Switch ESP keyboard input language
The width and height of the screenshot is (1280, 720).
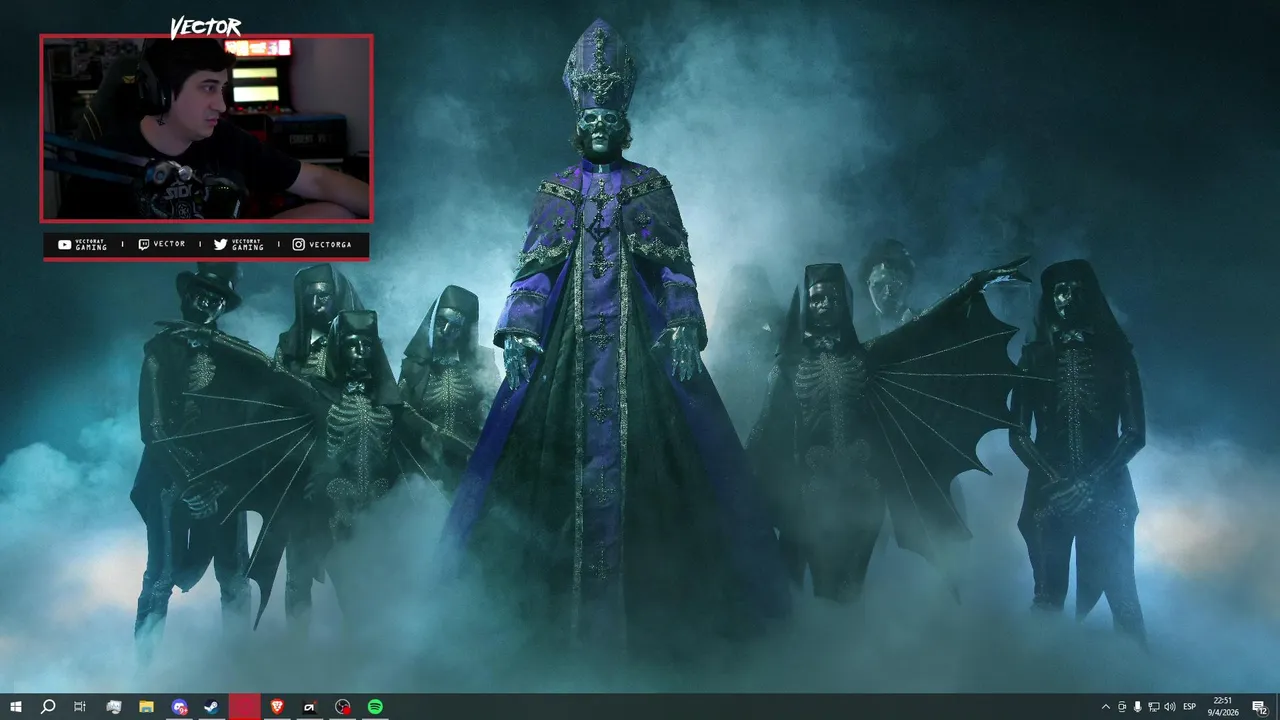pyautogui.click(x=1190, y=707)
